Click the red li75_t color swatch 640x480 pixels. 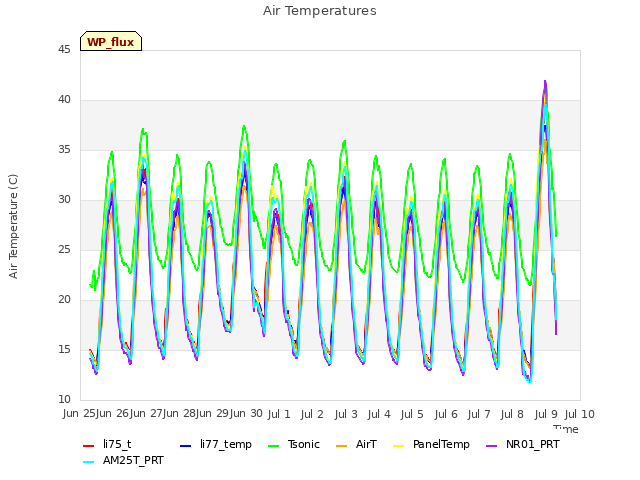tap(89, 445)
